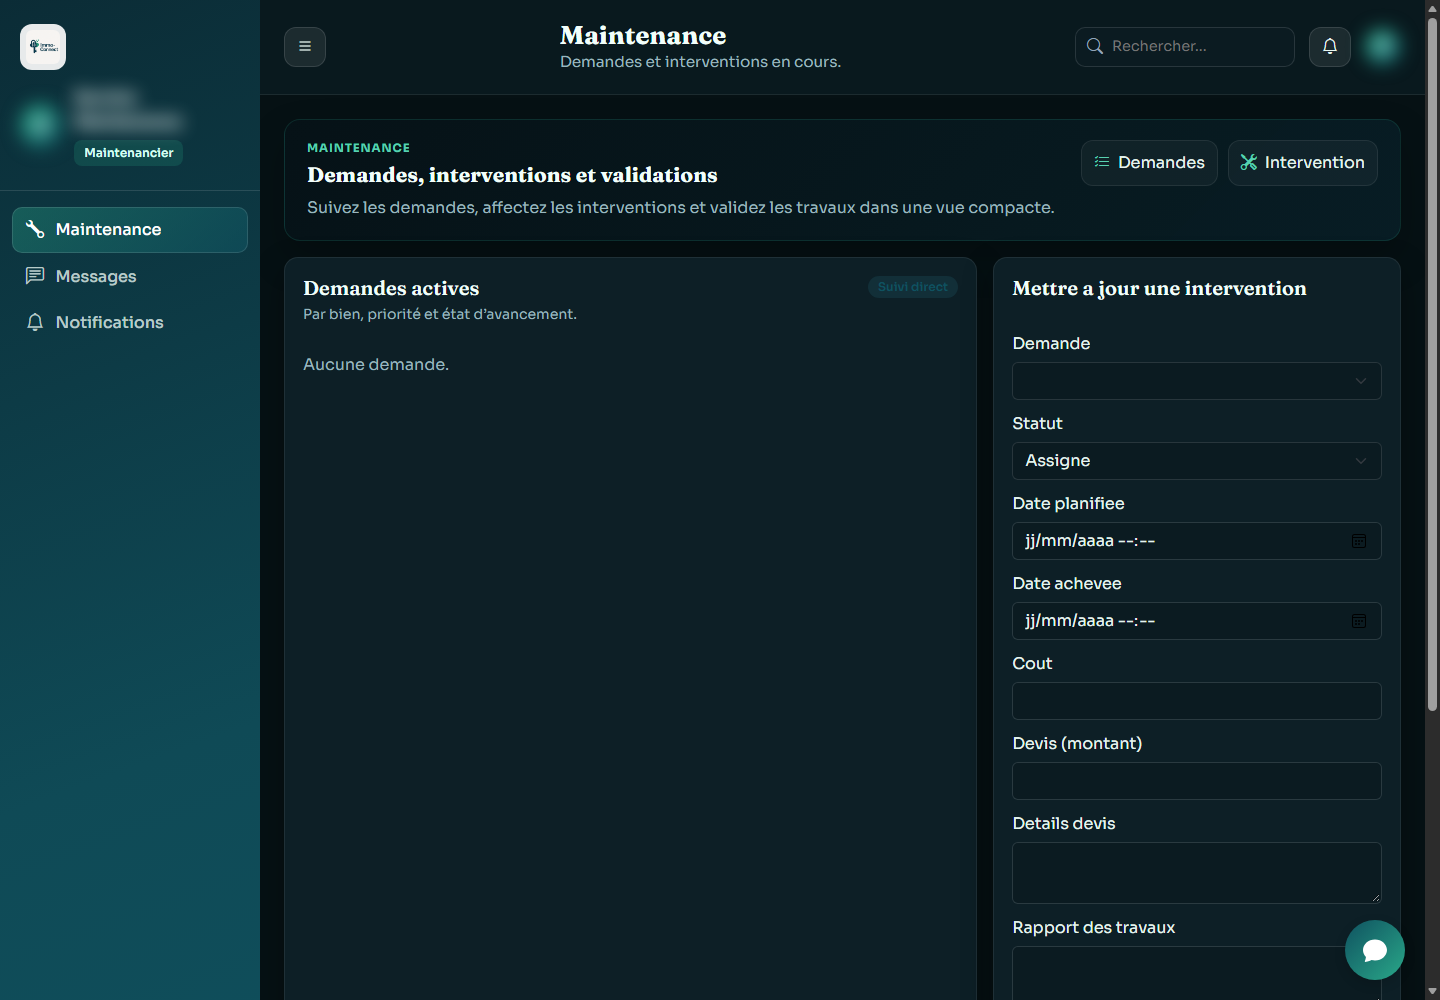The width and height of the screenshot is (1440, 1000).
Task: Click the Rapport des travaux text area
Action: [1197, 973]
